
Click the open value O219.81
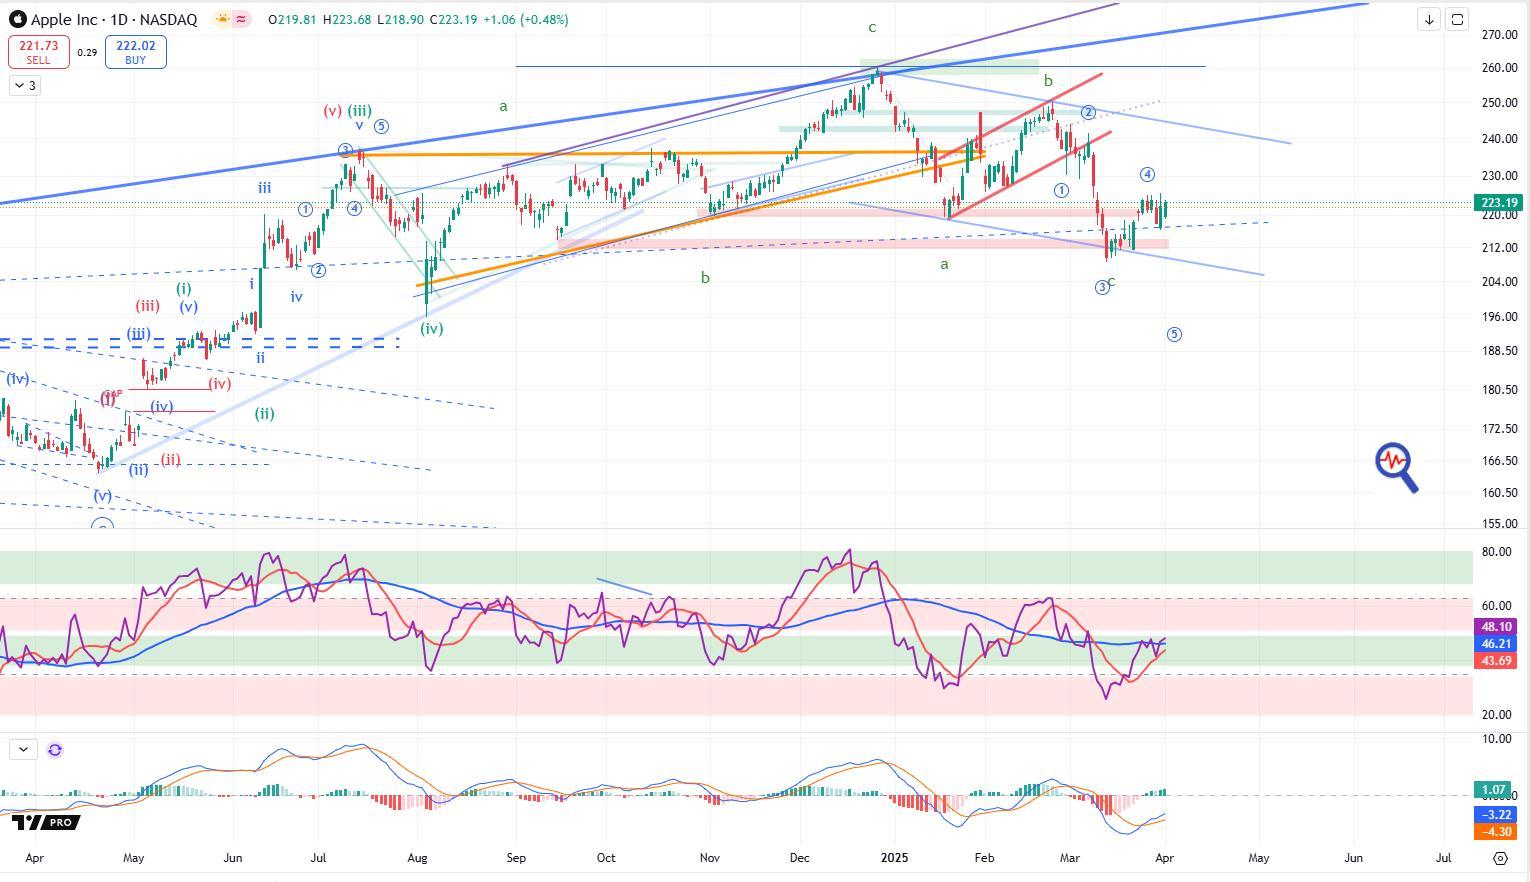(293, 19)
